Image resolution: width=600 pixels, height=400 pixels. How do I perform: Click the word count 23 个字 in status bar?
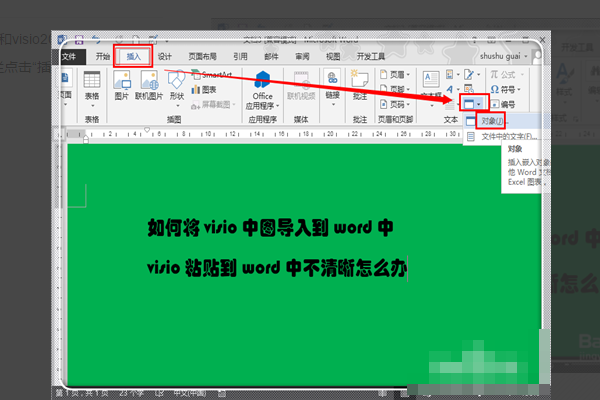(131, 393)
